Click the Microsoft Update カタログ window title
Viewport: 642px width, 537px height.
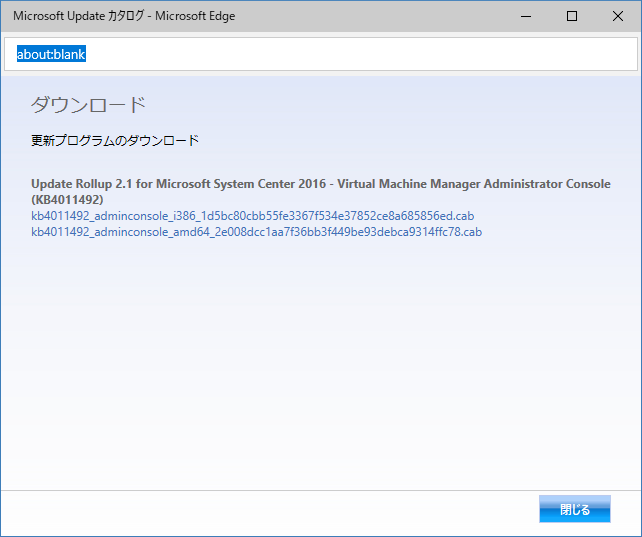coord(124,16)
